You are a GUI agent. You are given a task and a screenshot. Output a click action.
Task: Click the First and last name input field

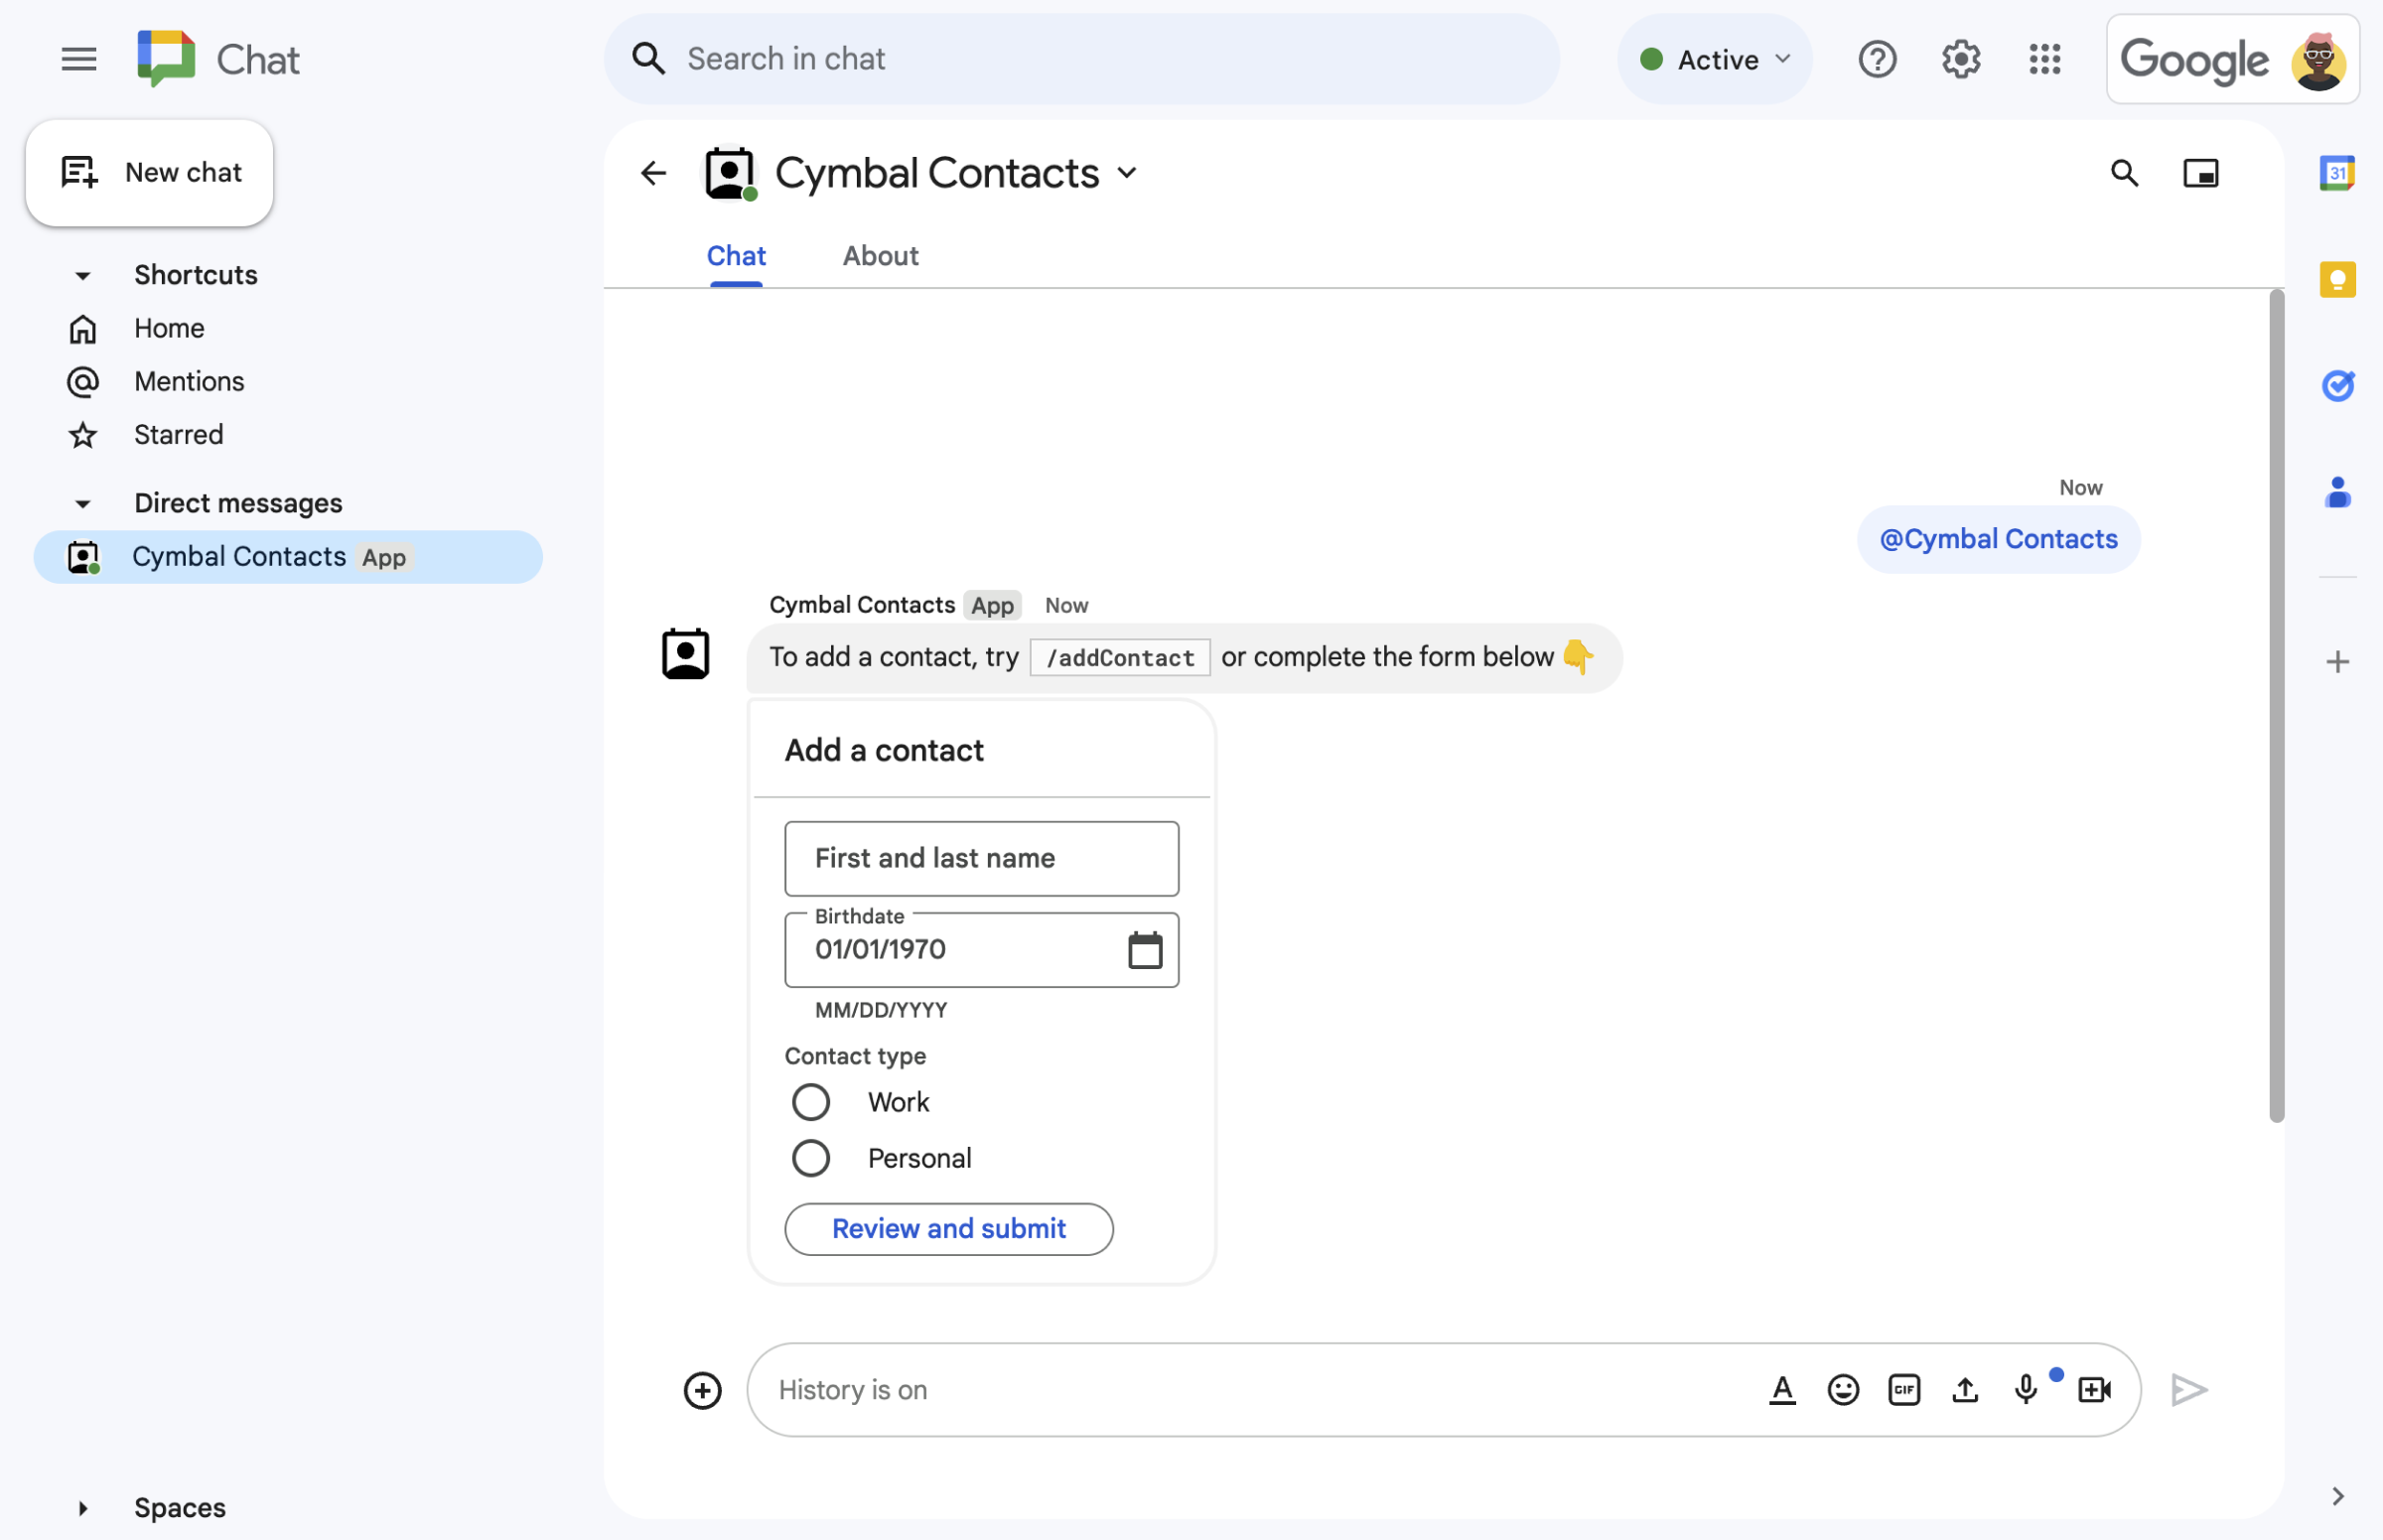click(981, 858)
